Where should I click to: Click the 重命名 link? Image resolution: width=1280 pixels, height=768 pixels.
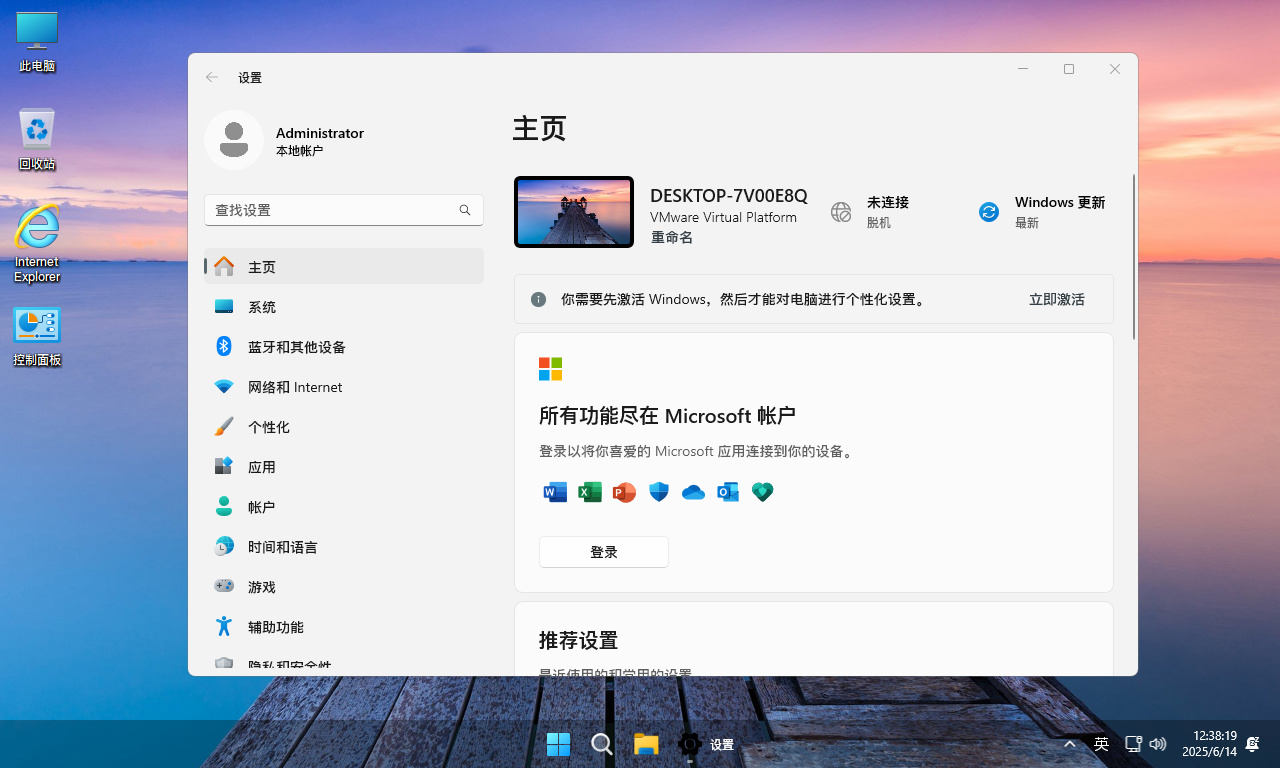click(x=672, y=238)
